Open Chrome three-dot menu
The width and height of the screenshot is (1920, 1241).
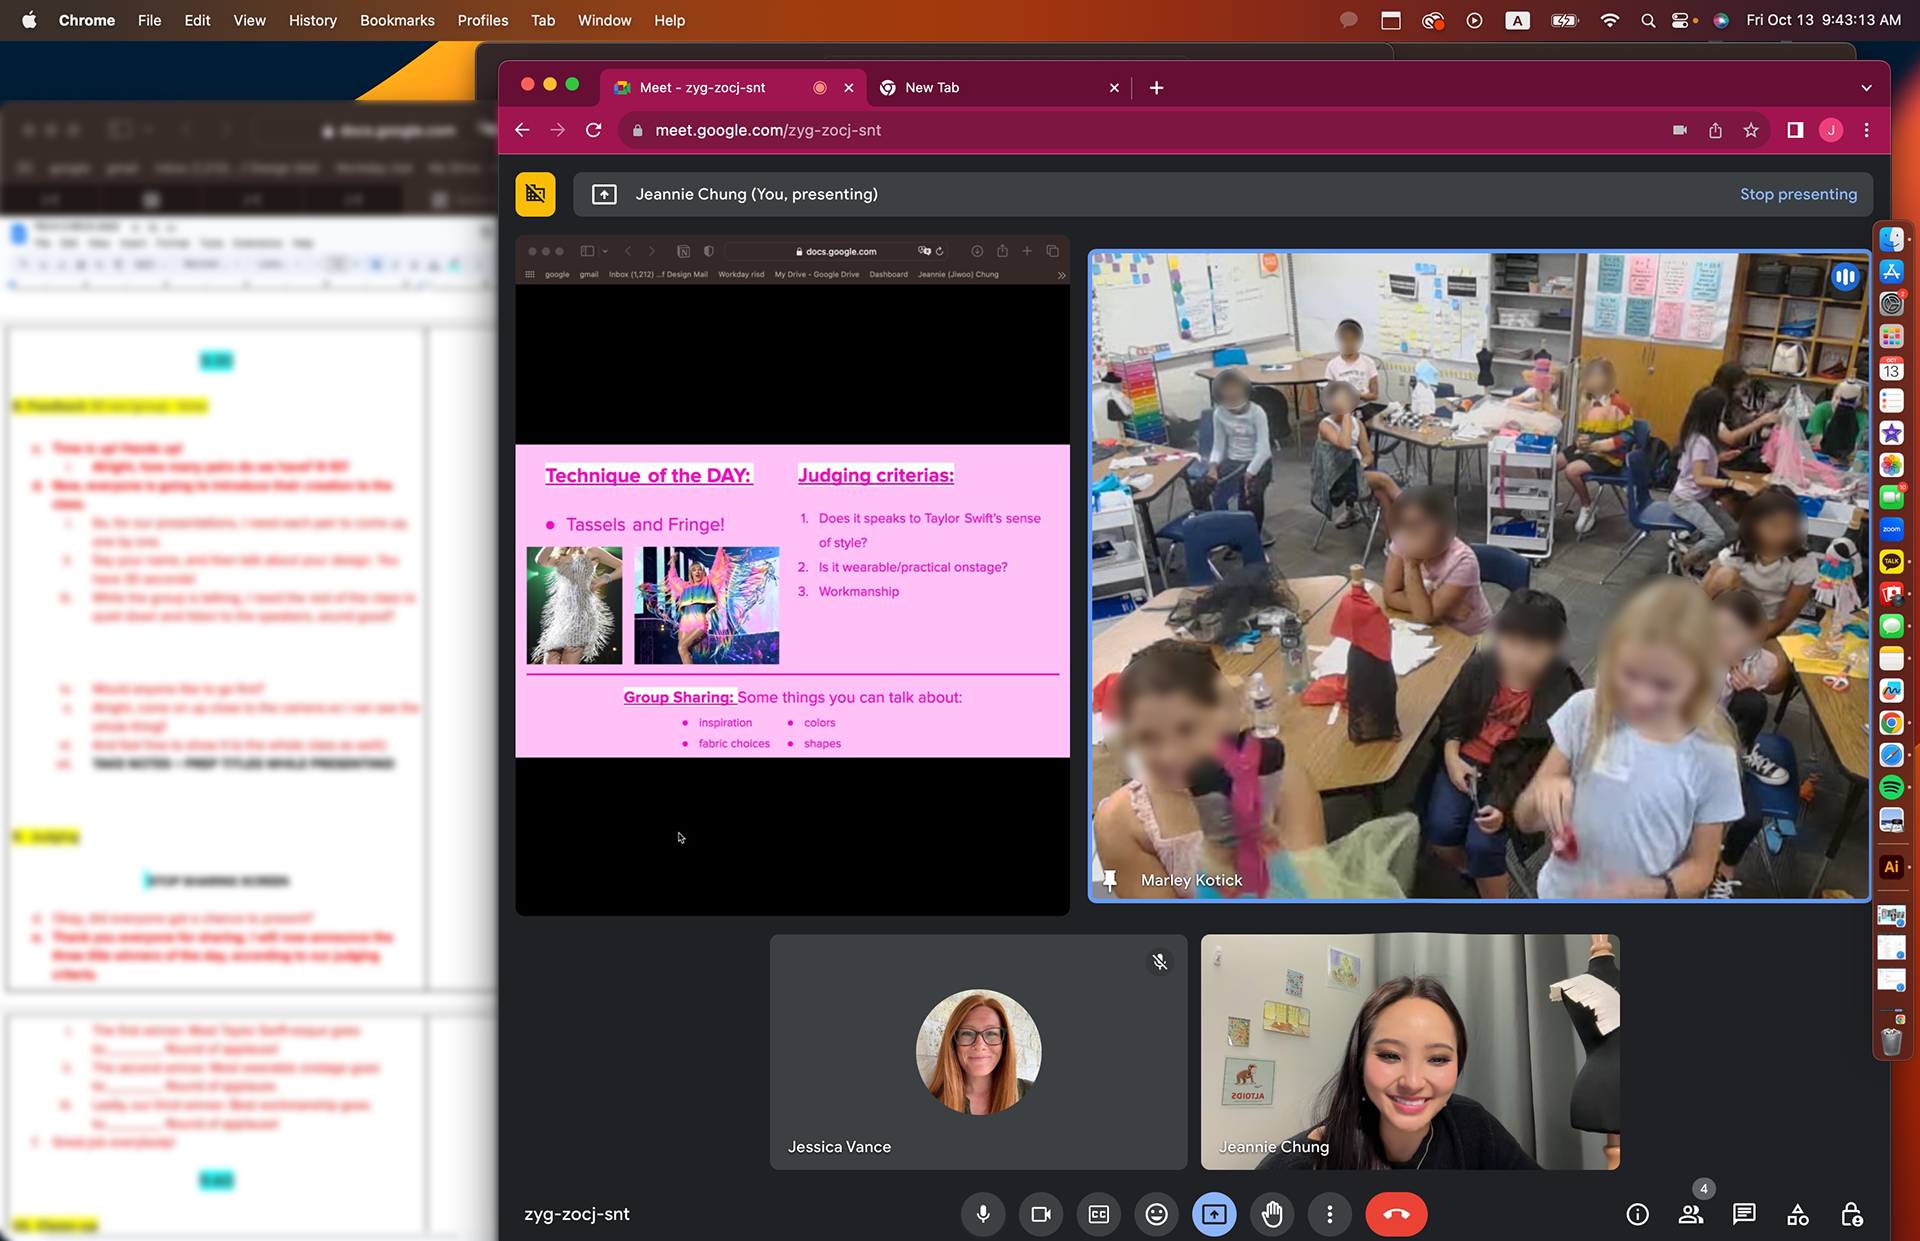point(1866,130)
